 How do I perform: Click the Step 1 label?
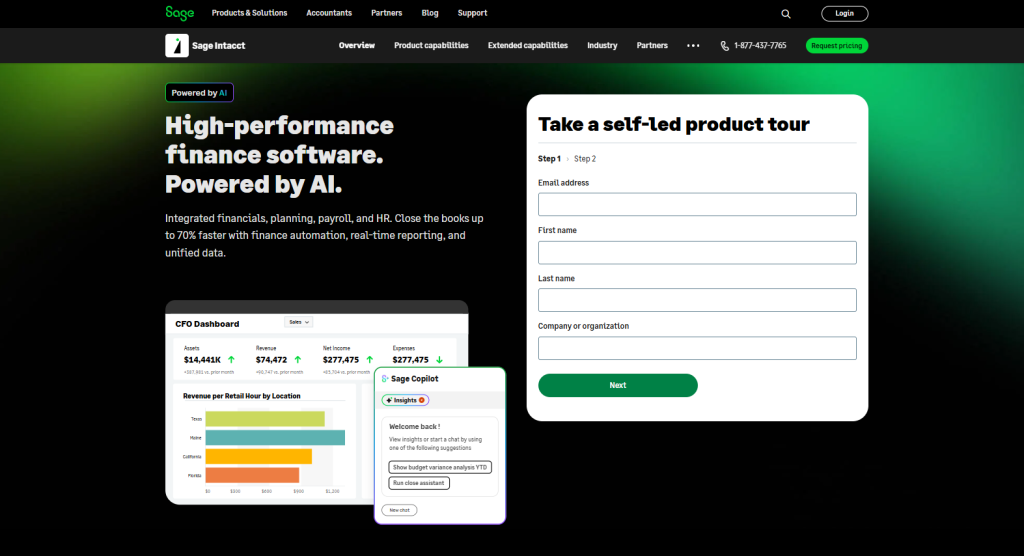click(x=549, y=159)
